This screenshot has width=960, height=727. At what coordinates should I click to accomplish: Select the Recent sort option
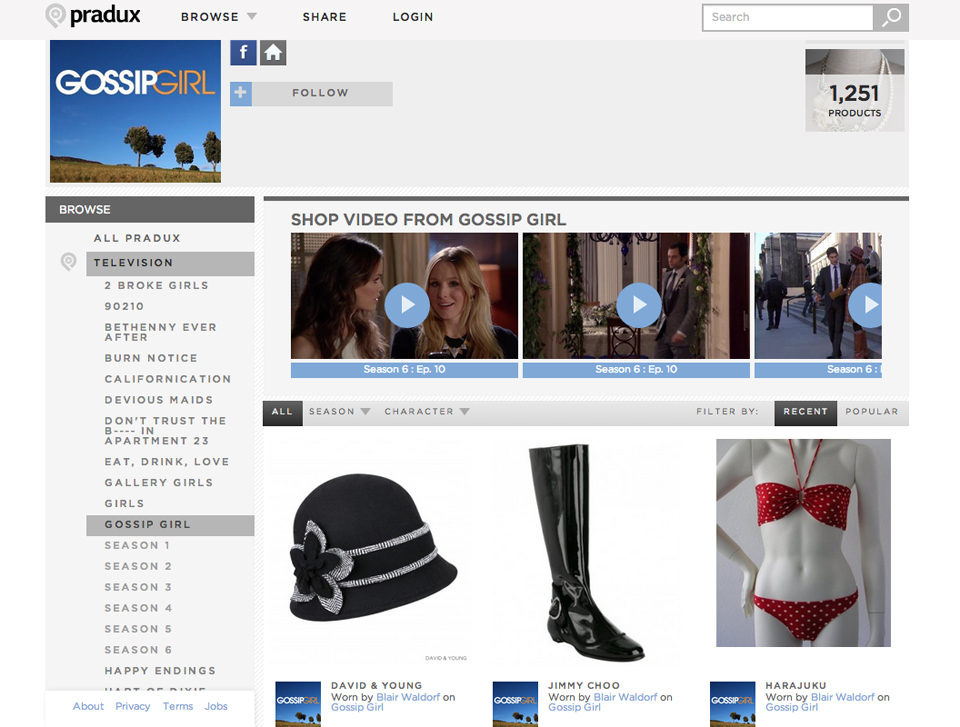tap(805, 412)
